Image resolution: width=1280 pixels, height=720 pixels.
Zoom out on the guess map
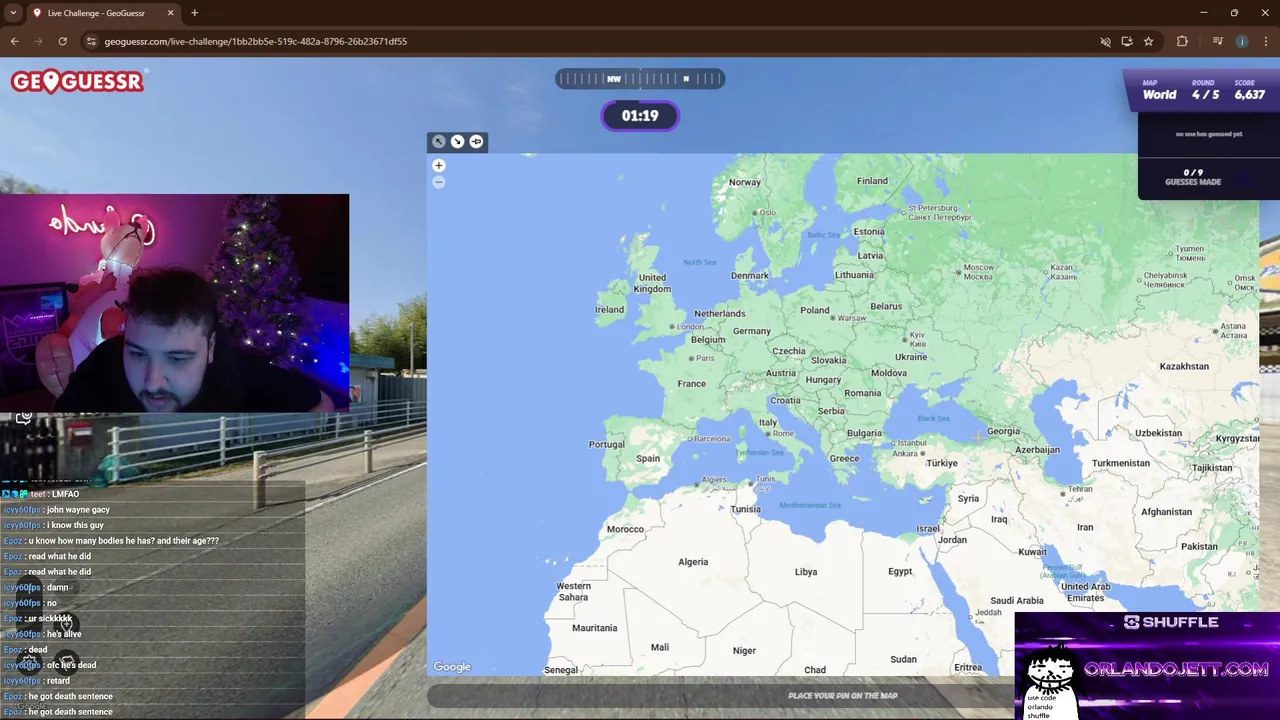tap(438, 182)
